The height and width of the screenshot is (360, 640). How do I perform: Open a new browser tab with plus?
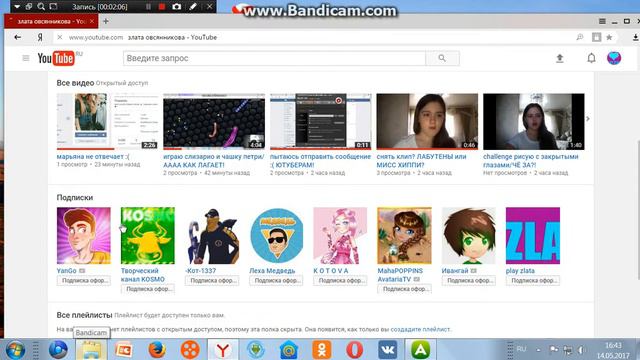[106, 21]
